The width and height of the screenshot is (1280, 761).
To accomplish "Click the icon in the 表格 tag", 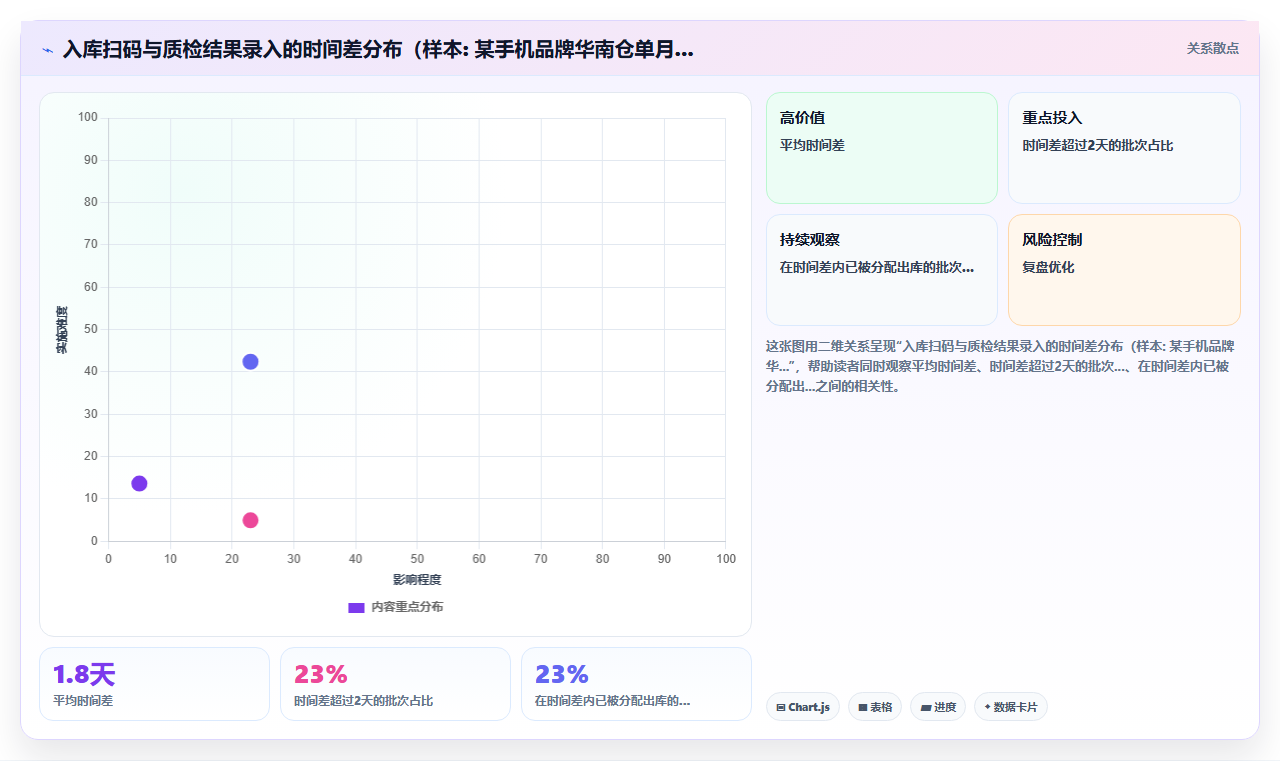I will point(863,707).
